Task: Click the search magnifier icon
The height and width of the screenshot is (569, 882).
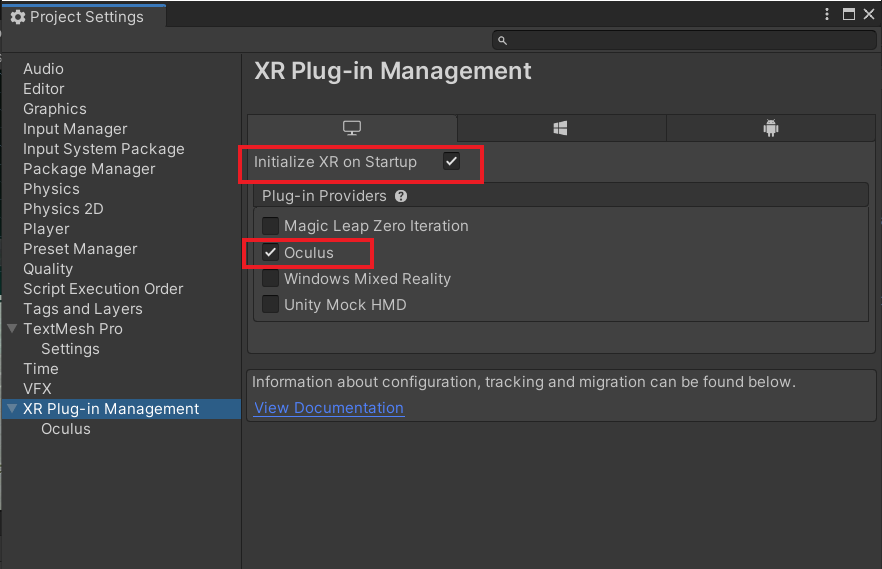Action: click(x=502, y=40)
